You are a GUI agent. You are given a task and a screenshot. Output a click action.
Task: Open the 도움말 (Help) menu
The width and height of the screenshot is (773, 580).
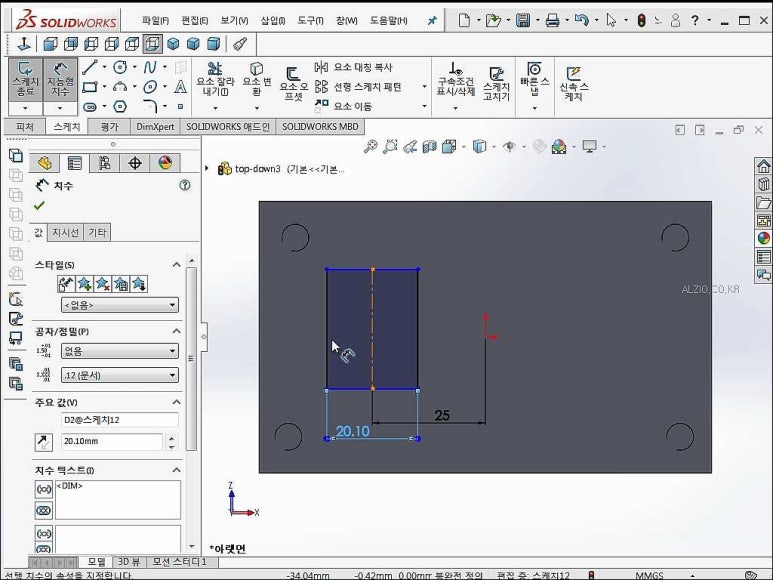tap(388, 20)
